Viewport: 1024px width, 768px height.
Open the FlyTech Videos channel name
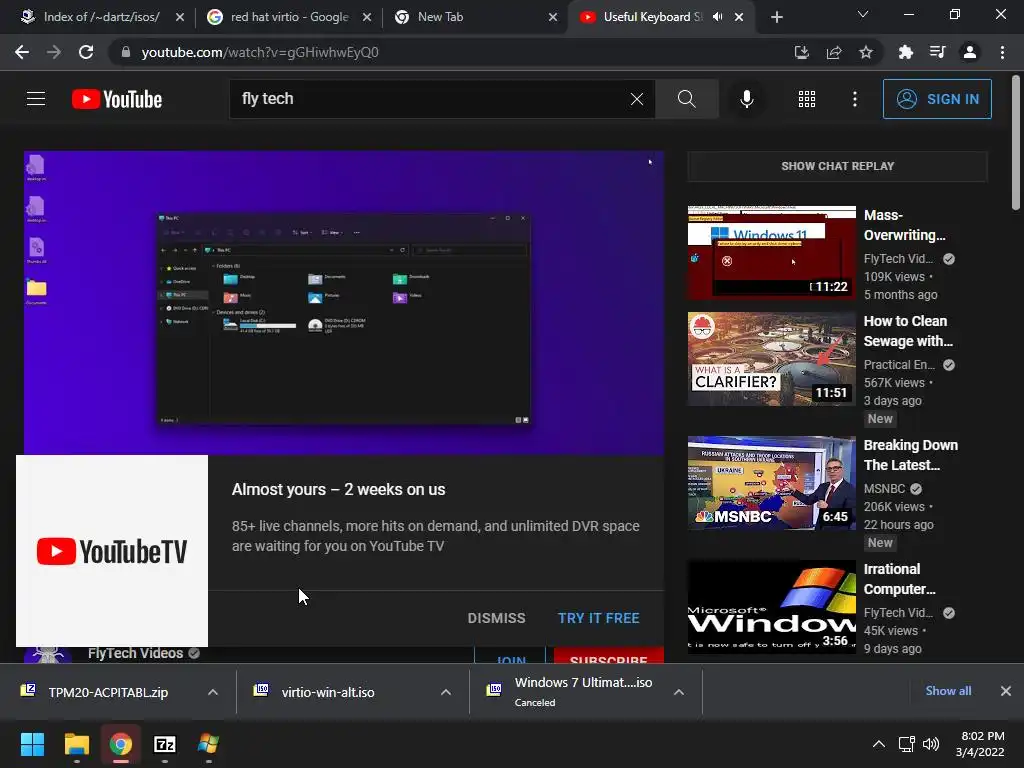click(x=135, y=653)
